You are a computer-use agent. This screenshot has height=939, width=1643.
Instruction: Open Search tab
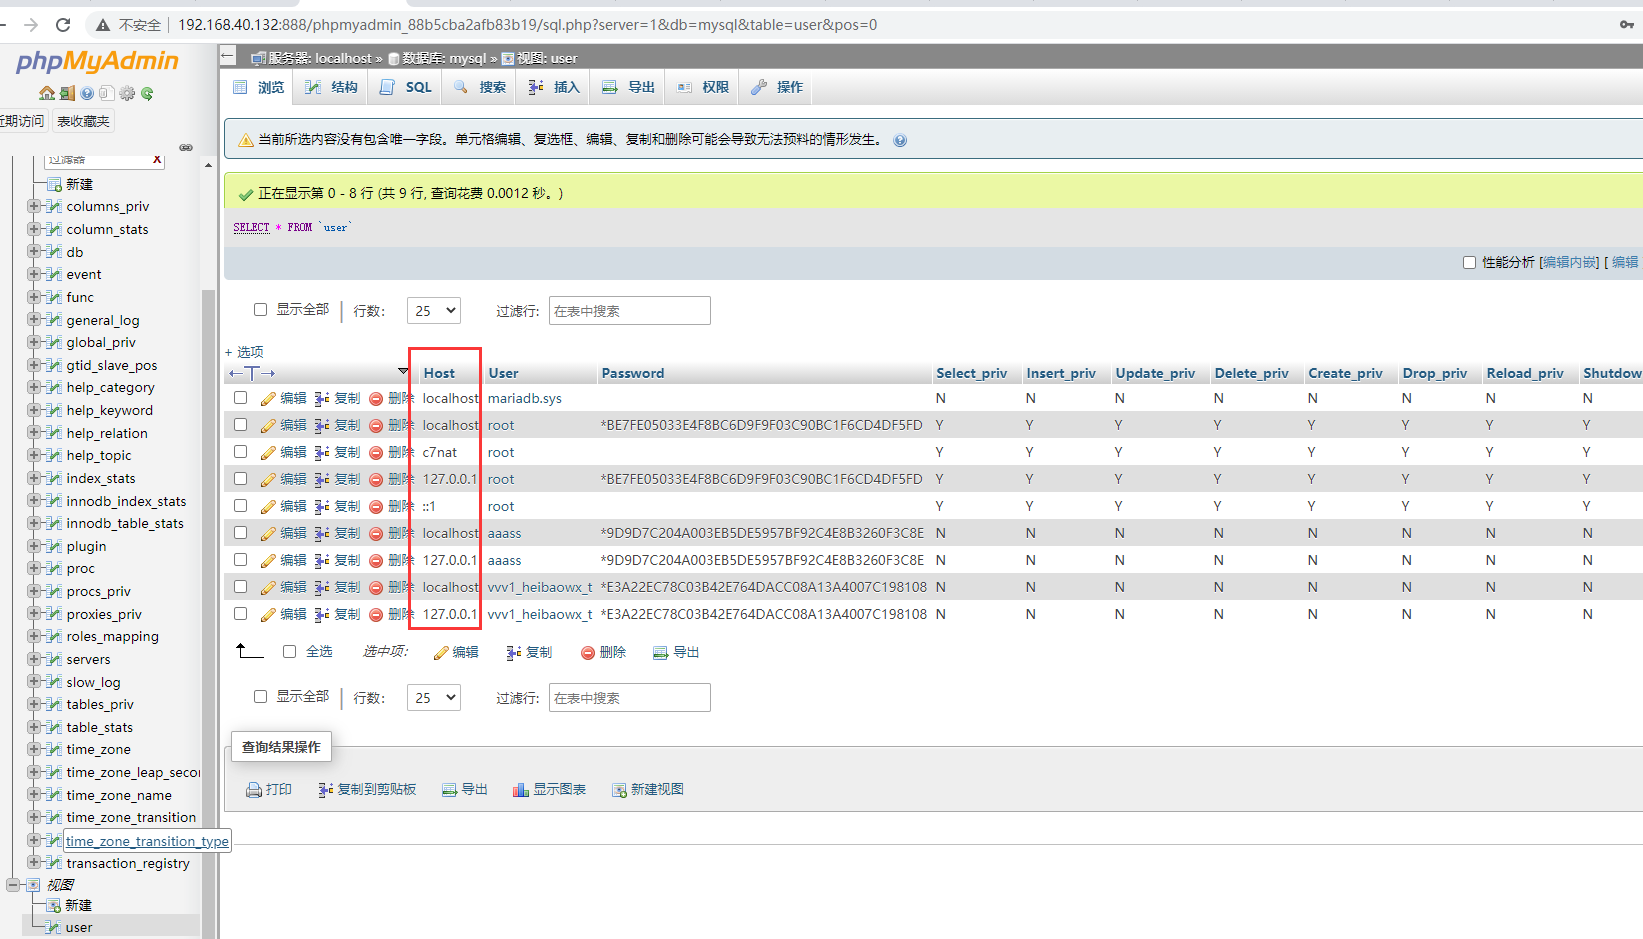[x=480, y=87]
